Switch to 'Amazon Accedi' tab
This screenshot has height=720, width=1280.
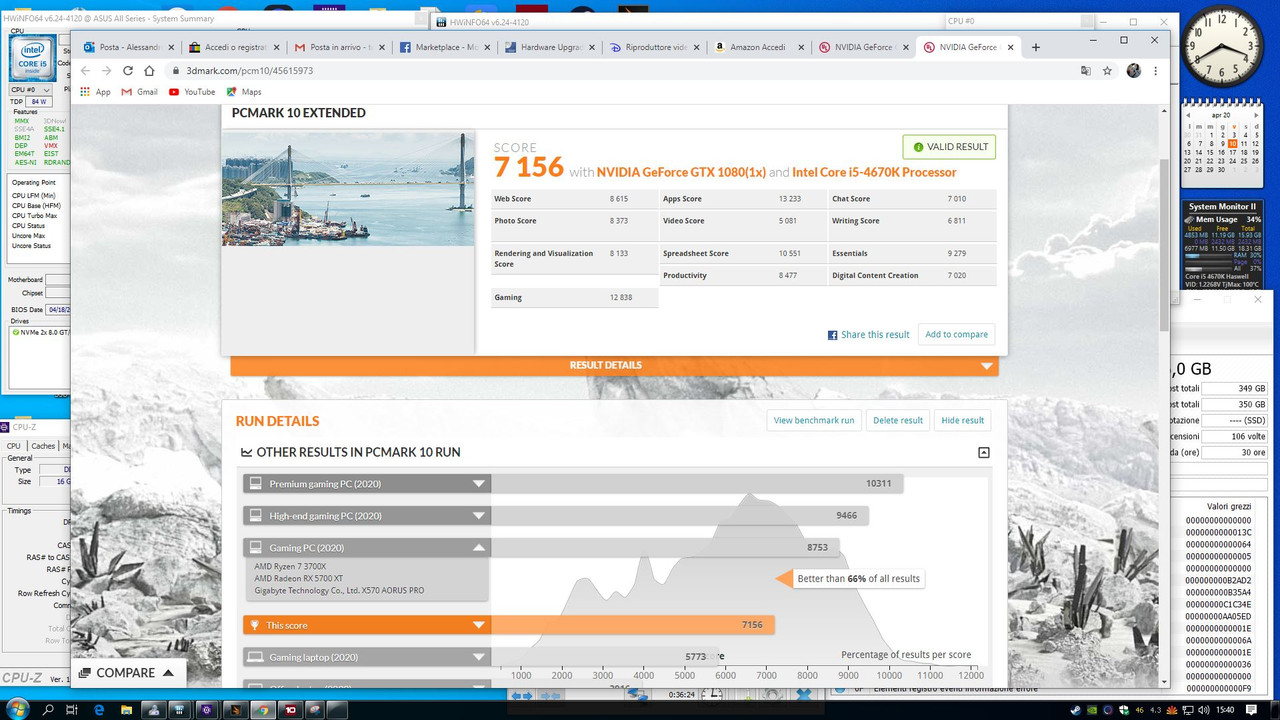coord(760,47)
